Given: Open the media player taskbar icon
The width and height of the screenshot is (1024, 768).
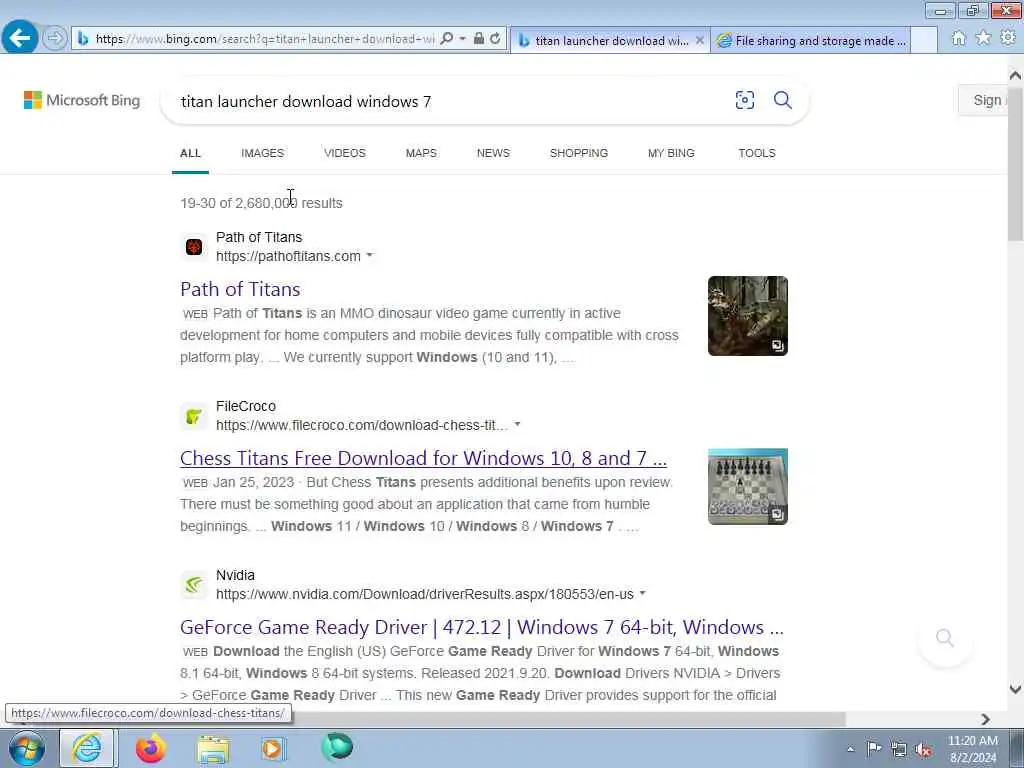Looking at the screenshot, I should click(x=274, y=748).
